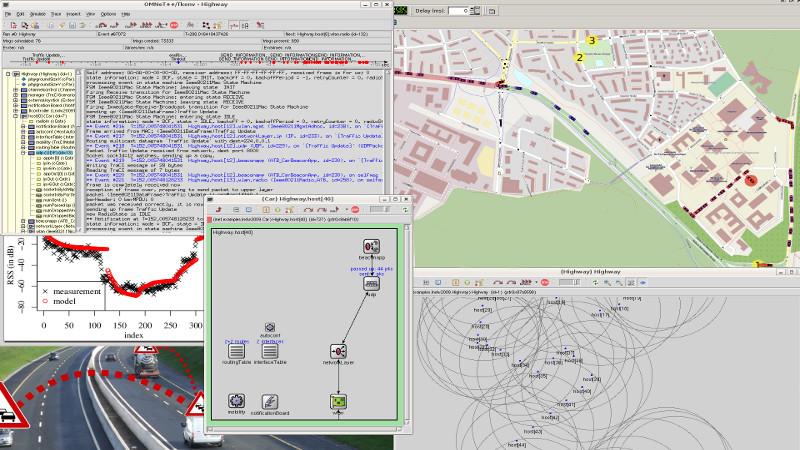Click the Car window horizontal scrollbar
800x450 pixels.
point(305,429)
